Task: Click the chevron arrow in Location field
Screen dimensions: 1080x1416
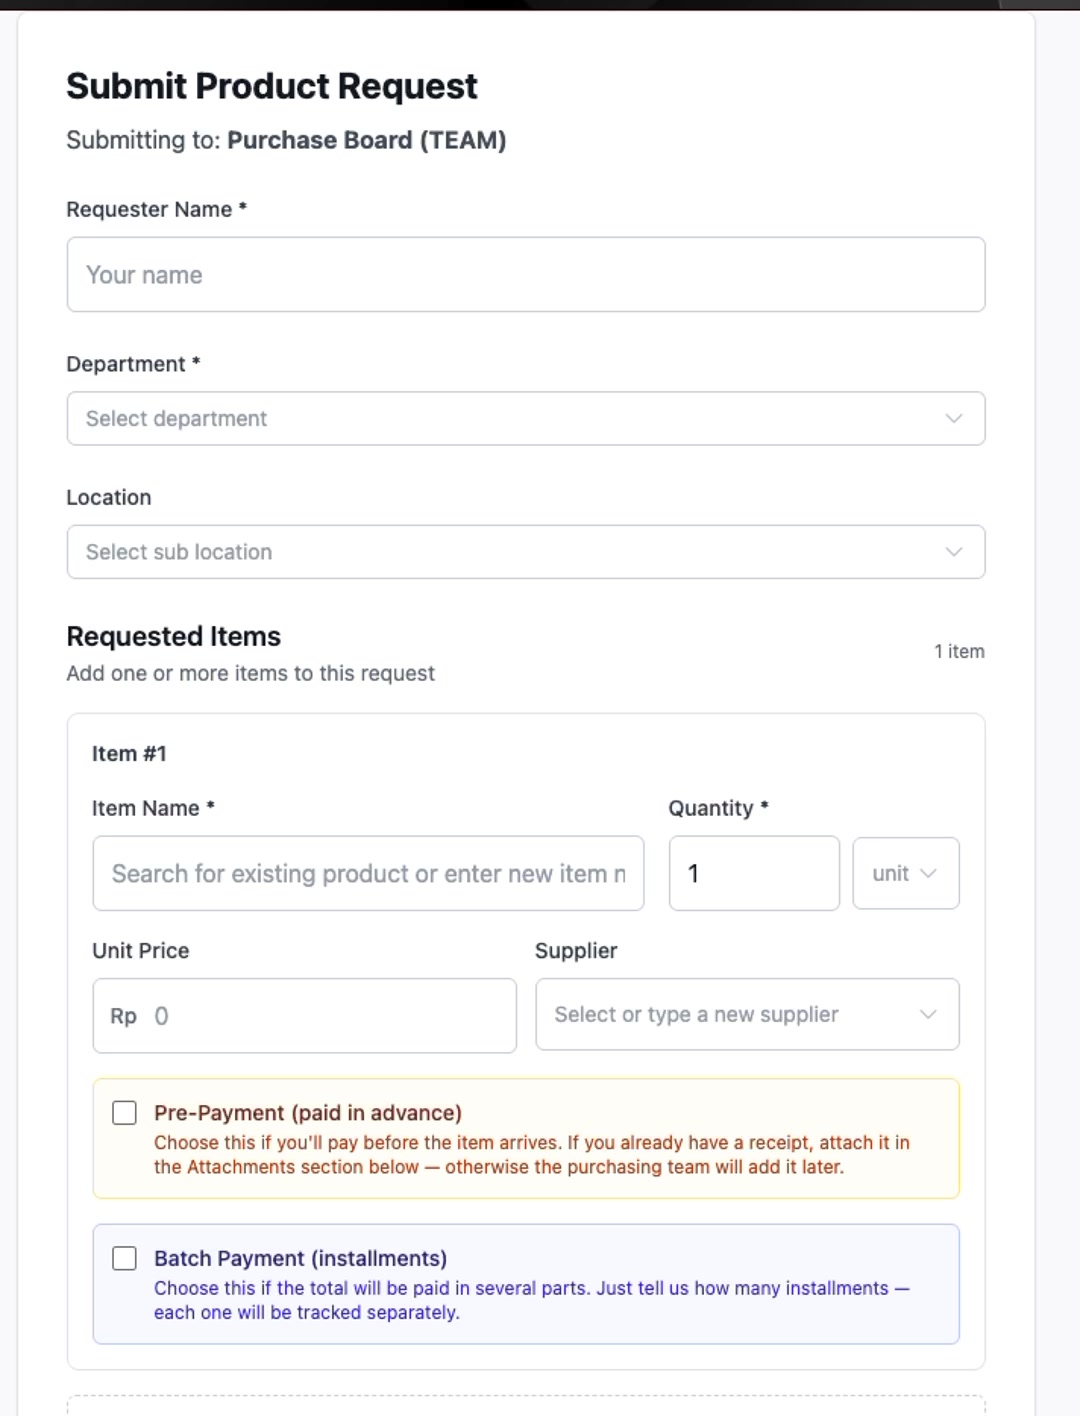Action: 954,552
